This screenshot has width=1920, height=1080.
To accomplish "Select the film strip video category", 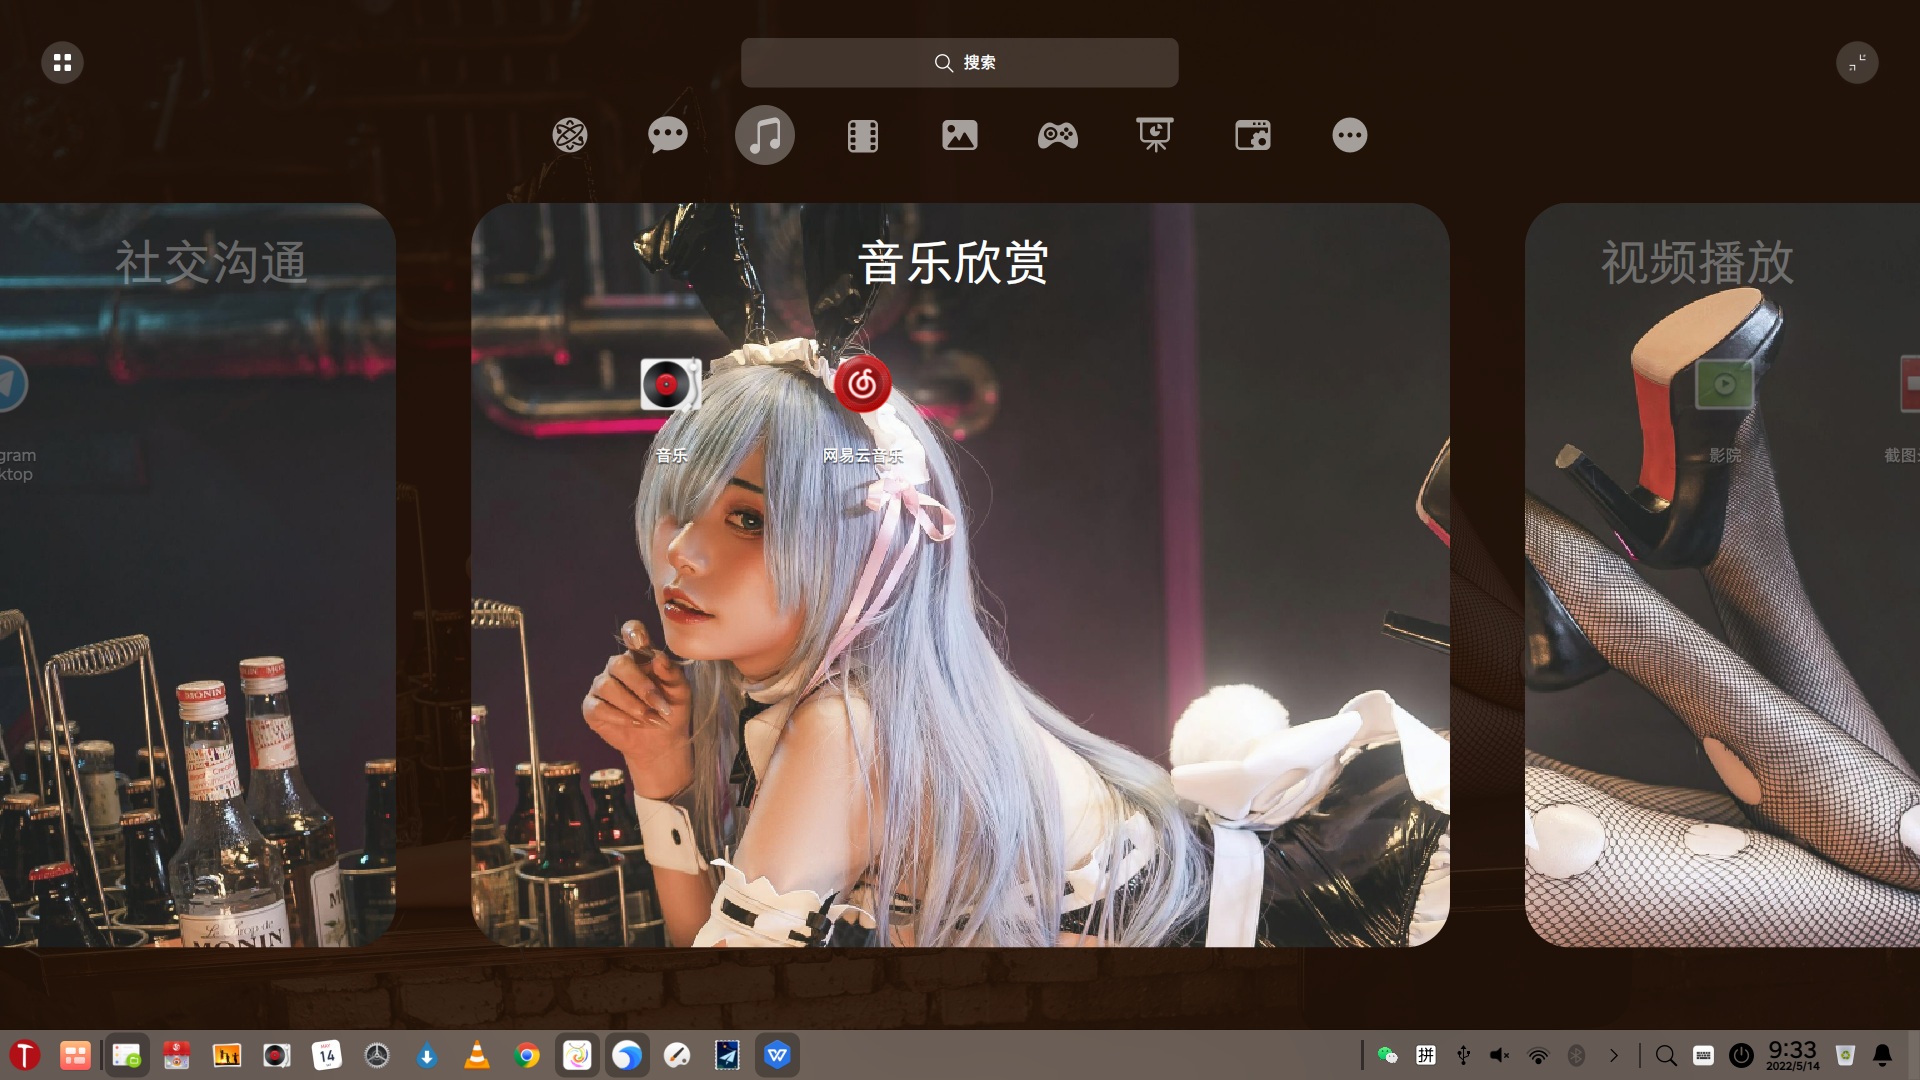I will point(862,135).
